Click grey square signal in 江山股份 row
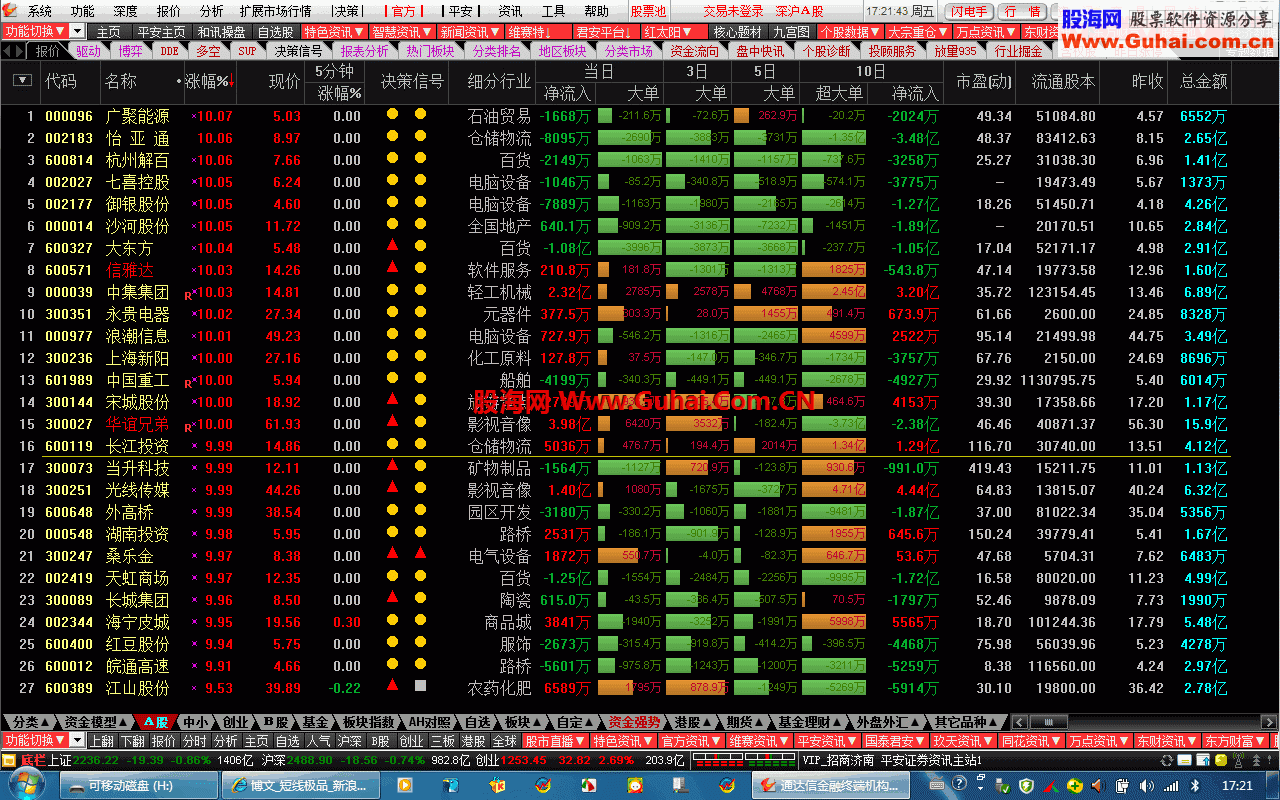Screen dimensions: 1280x800 coord(420,685)
